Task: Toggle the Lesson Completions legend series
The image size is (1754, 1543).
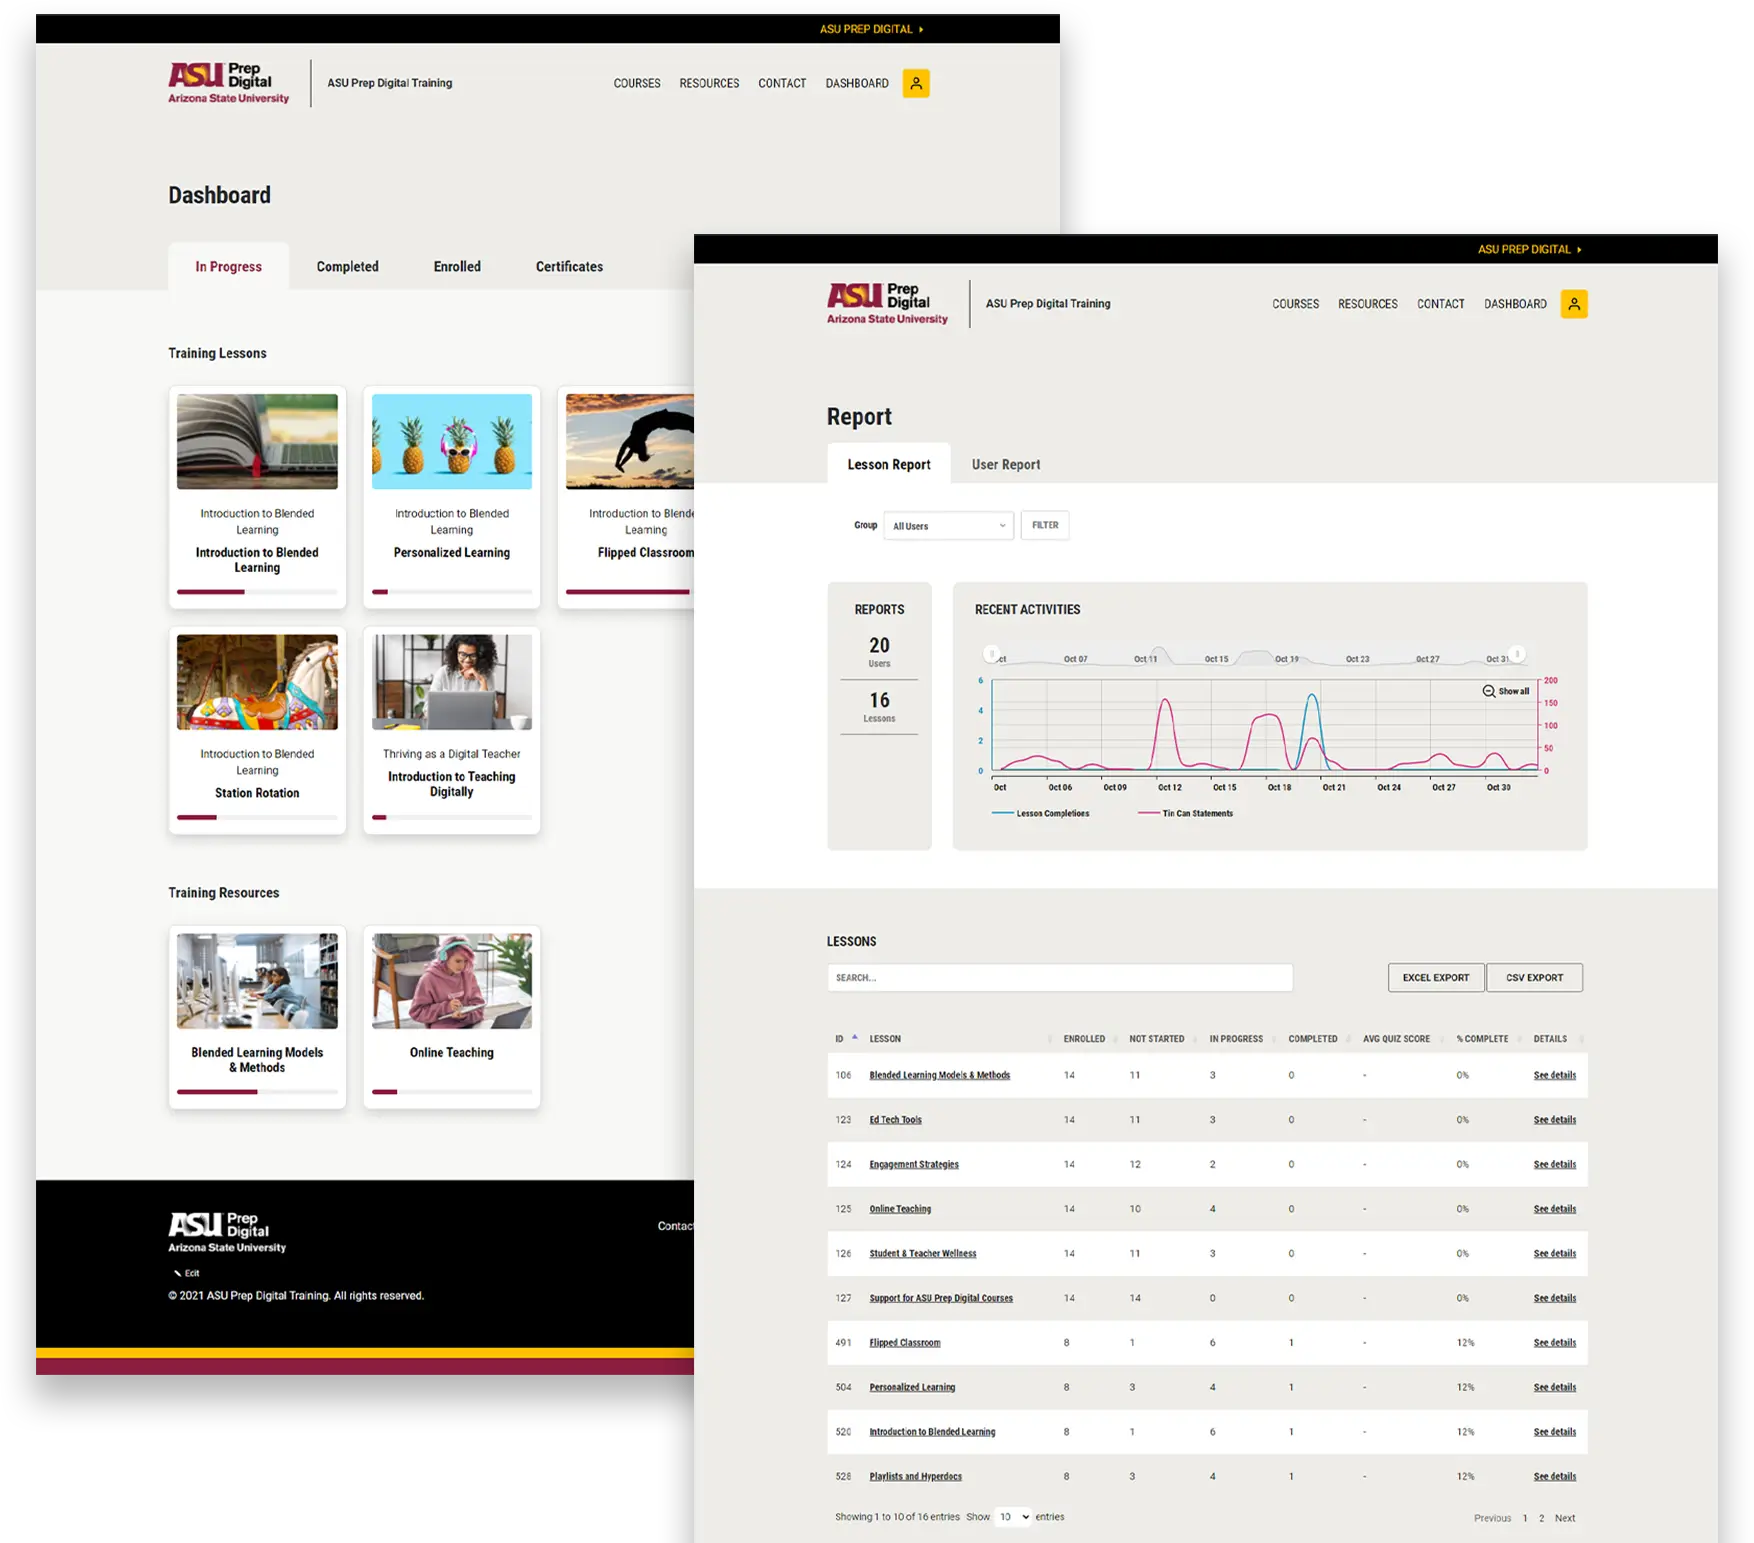Action: pyautogui.click(x=1041, y=814)
